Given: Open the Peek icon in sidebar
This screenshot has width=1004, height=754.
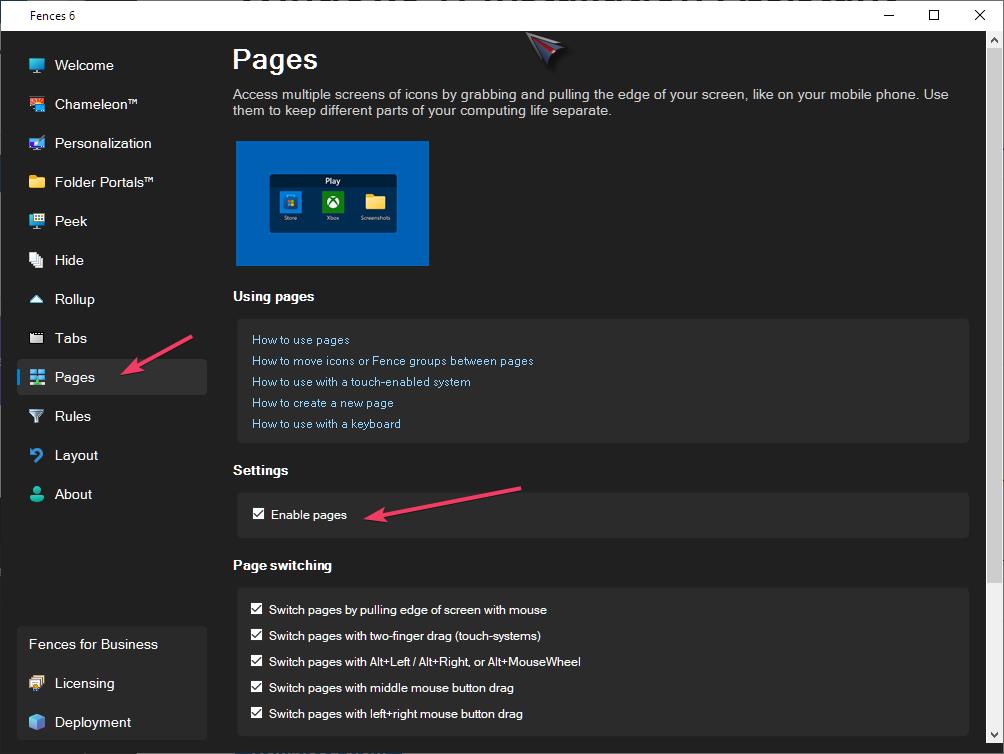Looking at the screenshot, I should click(x=37, y=221).
